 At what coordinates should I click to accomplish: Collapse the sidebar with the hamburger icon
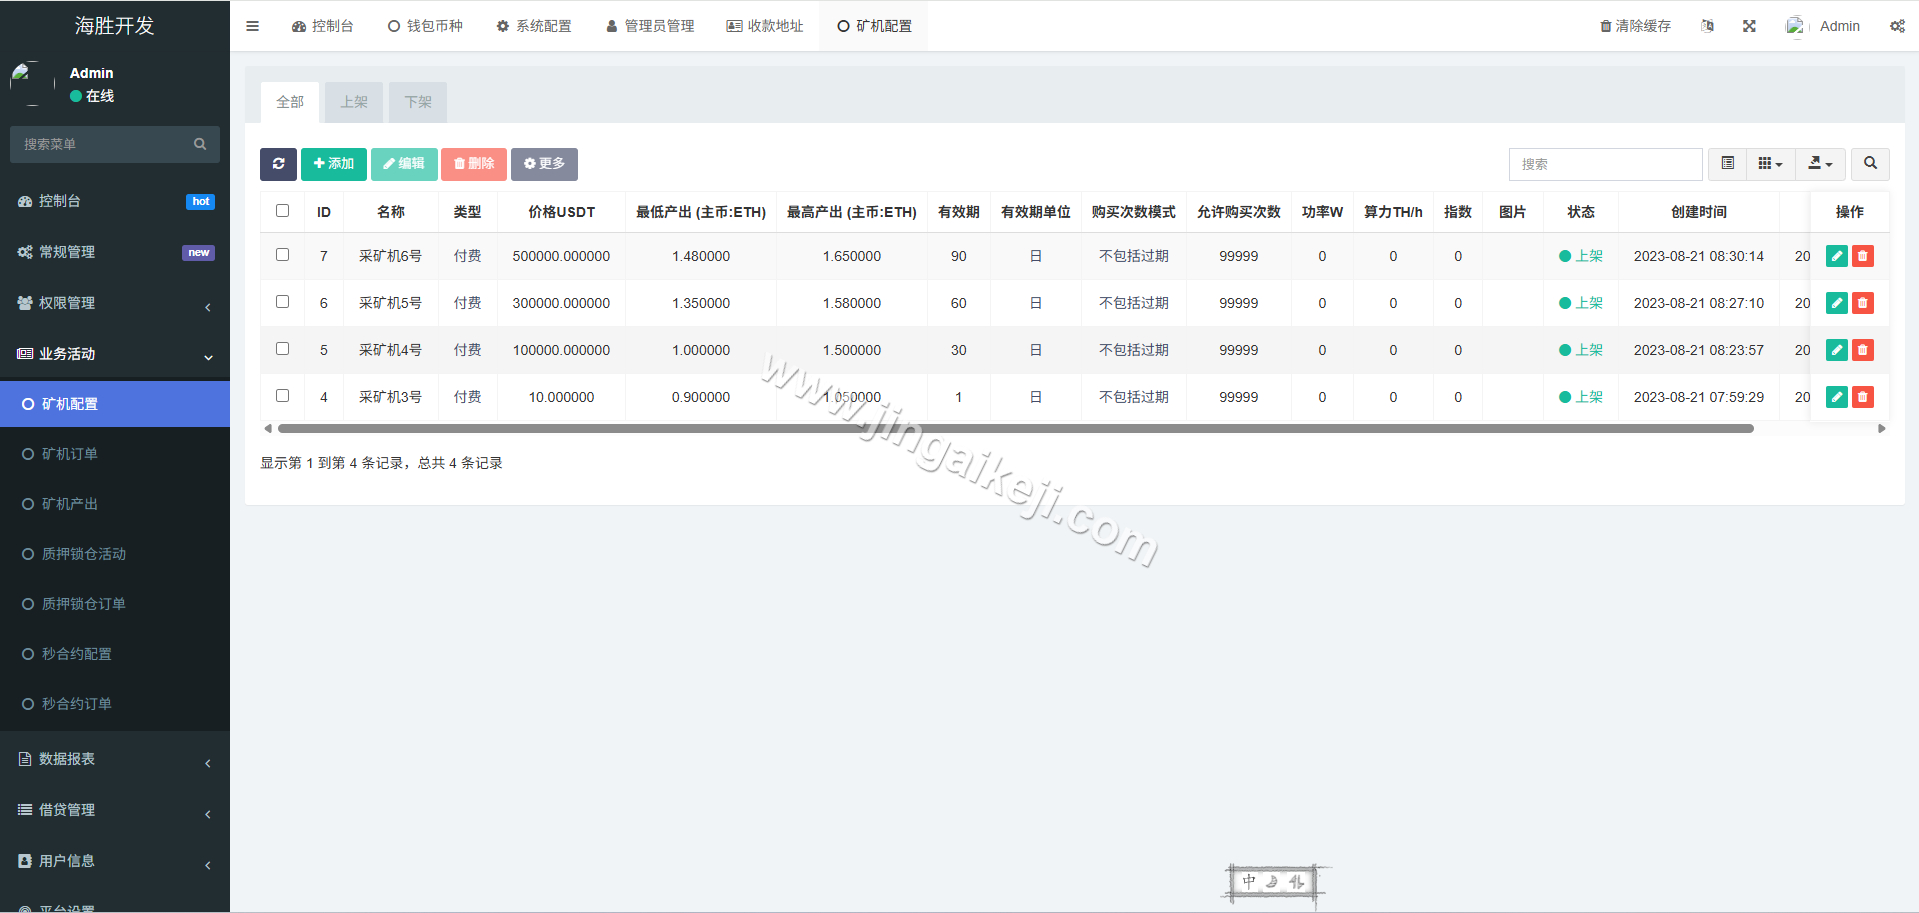252,26
